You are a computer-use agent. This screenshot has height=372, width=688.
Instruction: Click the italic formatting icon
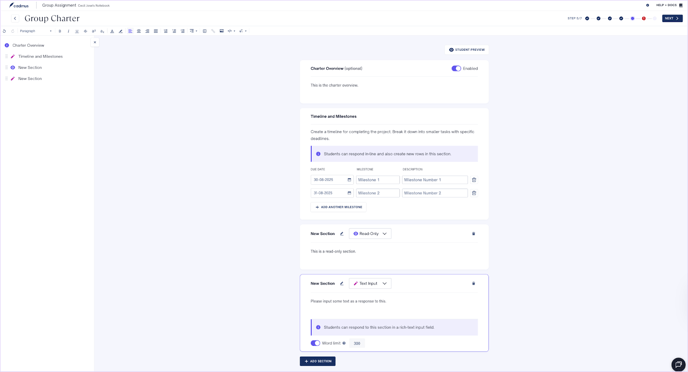point(68,31)
